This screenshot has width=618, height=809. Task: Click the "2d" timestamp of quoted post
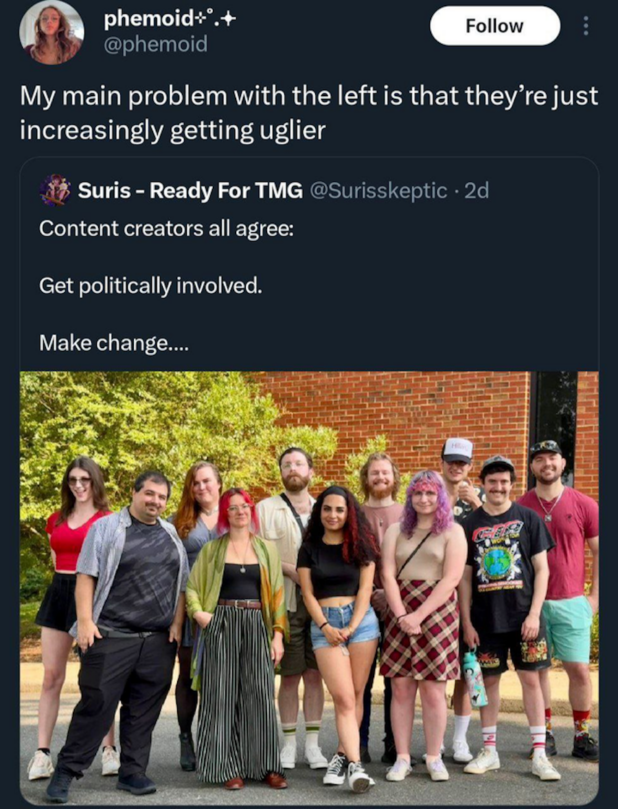(x=476, y=190)
